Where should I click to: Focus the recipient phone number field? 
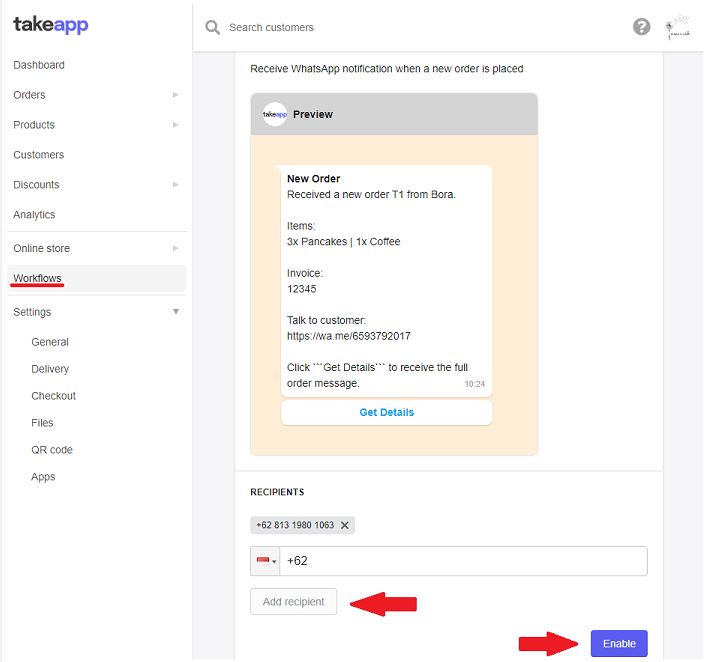point(463,561)
